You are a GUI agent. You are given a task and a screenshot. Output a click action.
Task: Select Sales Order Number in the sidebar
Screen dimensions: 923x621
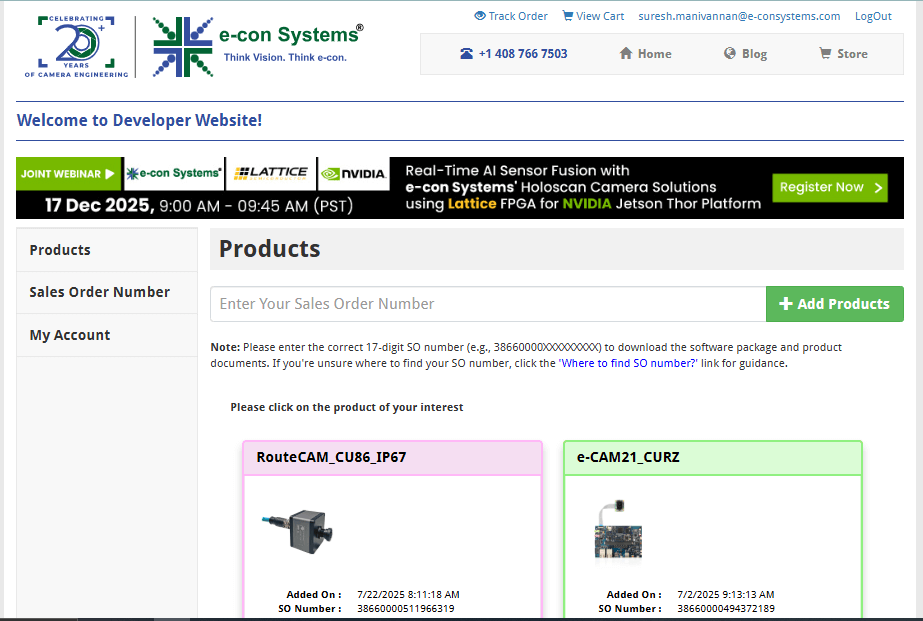[x=107, y=293]
